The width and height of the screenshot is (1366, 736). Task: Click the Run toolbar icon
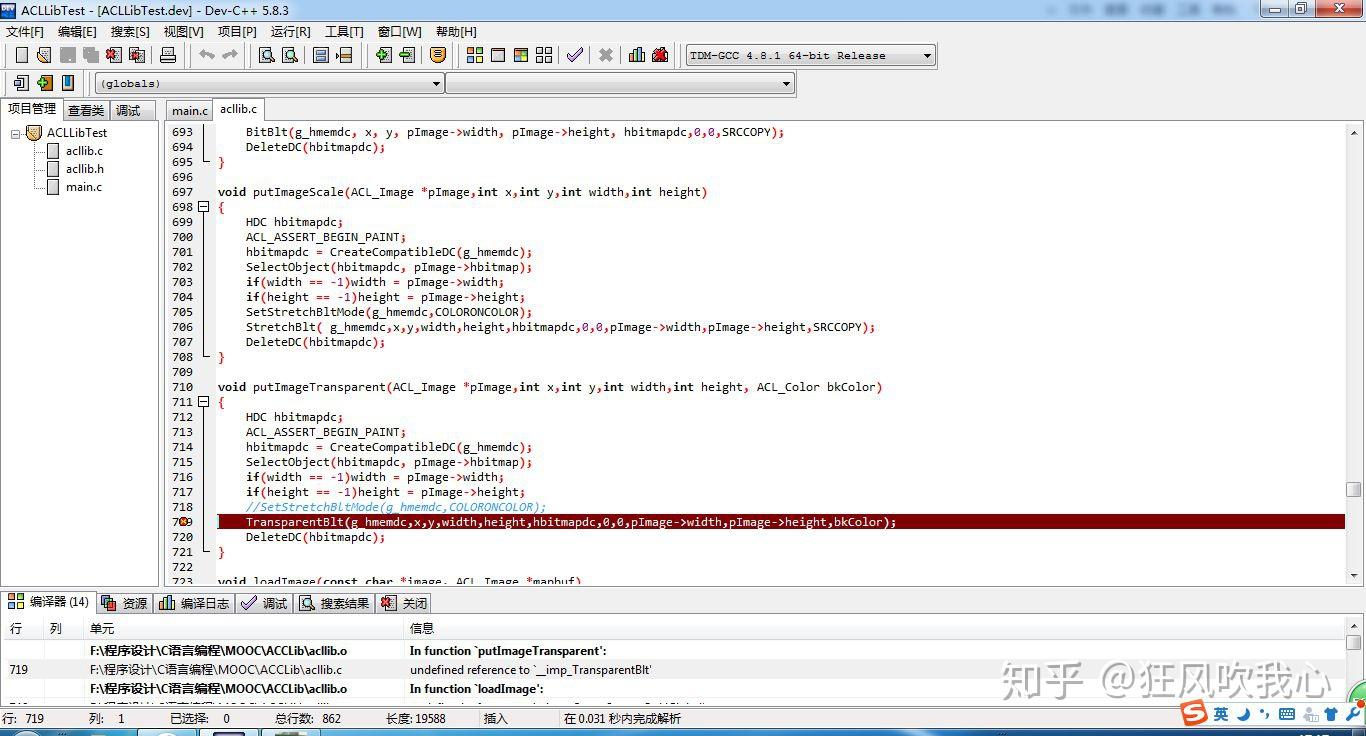(x=497, y=55)
